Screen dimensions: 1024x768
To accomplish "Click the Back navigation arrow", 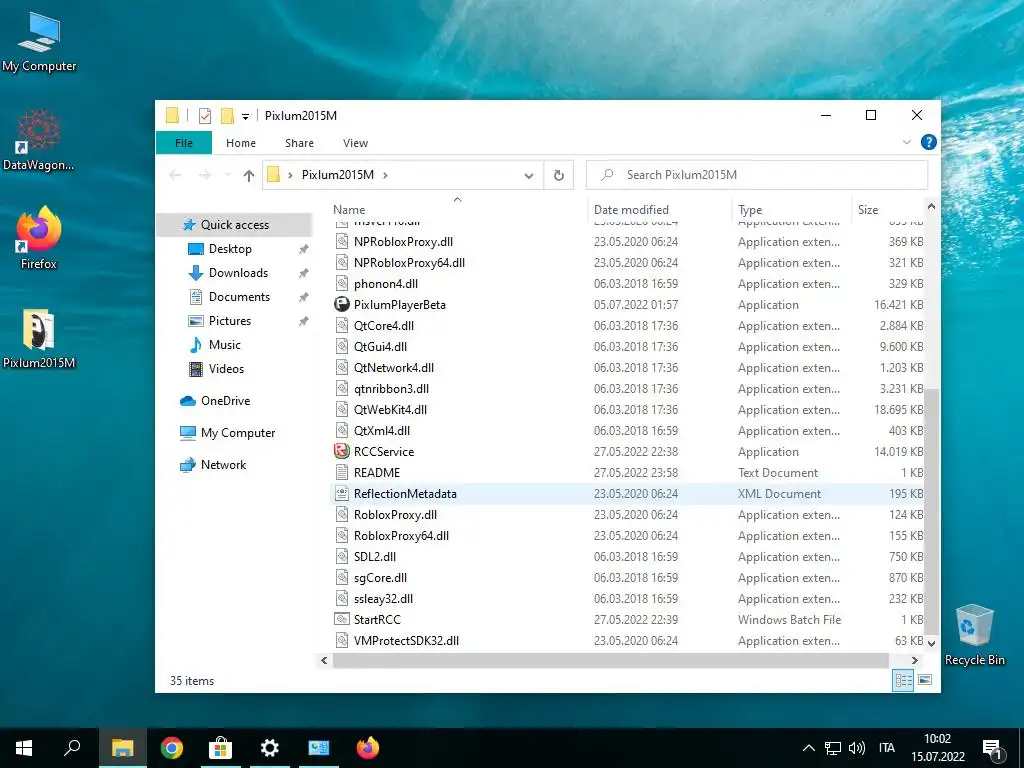I will pyautogui.click(x=174, y=175).
